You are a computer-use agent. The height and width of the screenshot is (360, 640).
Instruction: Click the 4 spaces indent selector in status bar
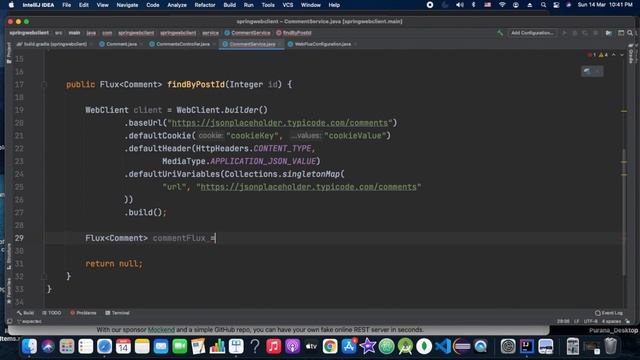[x=611, y=322]
